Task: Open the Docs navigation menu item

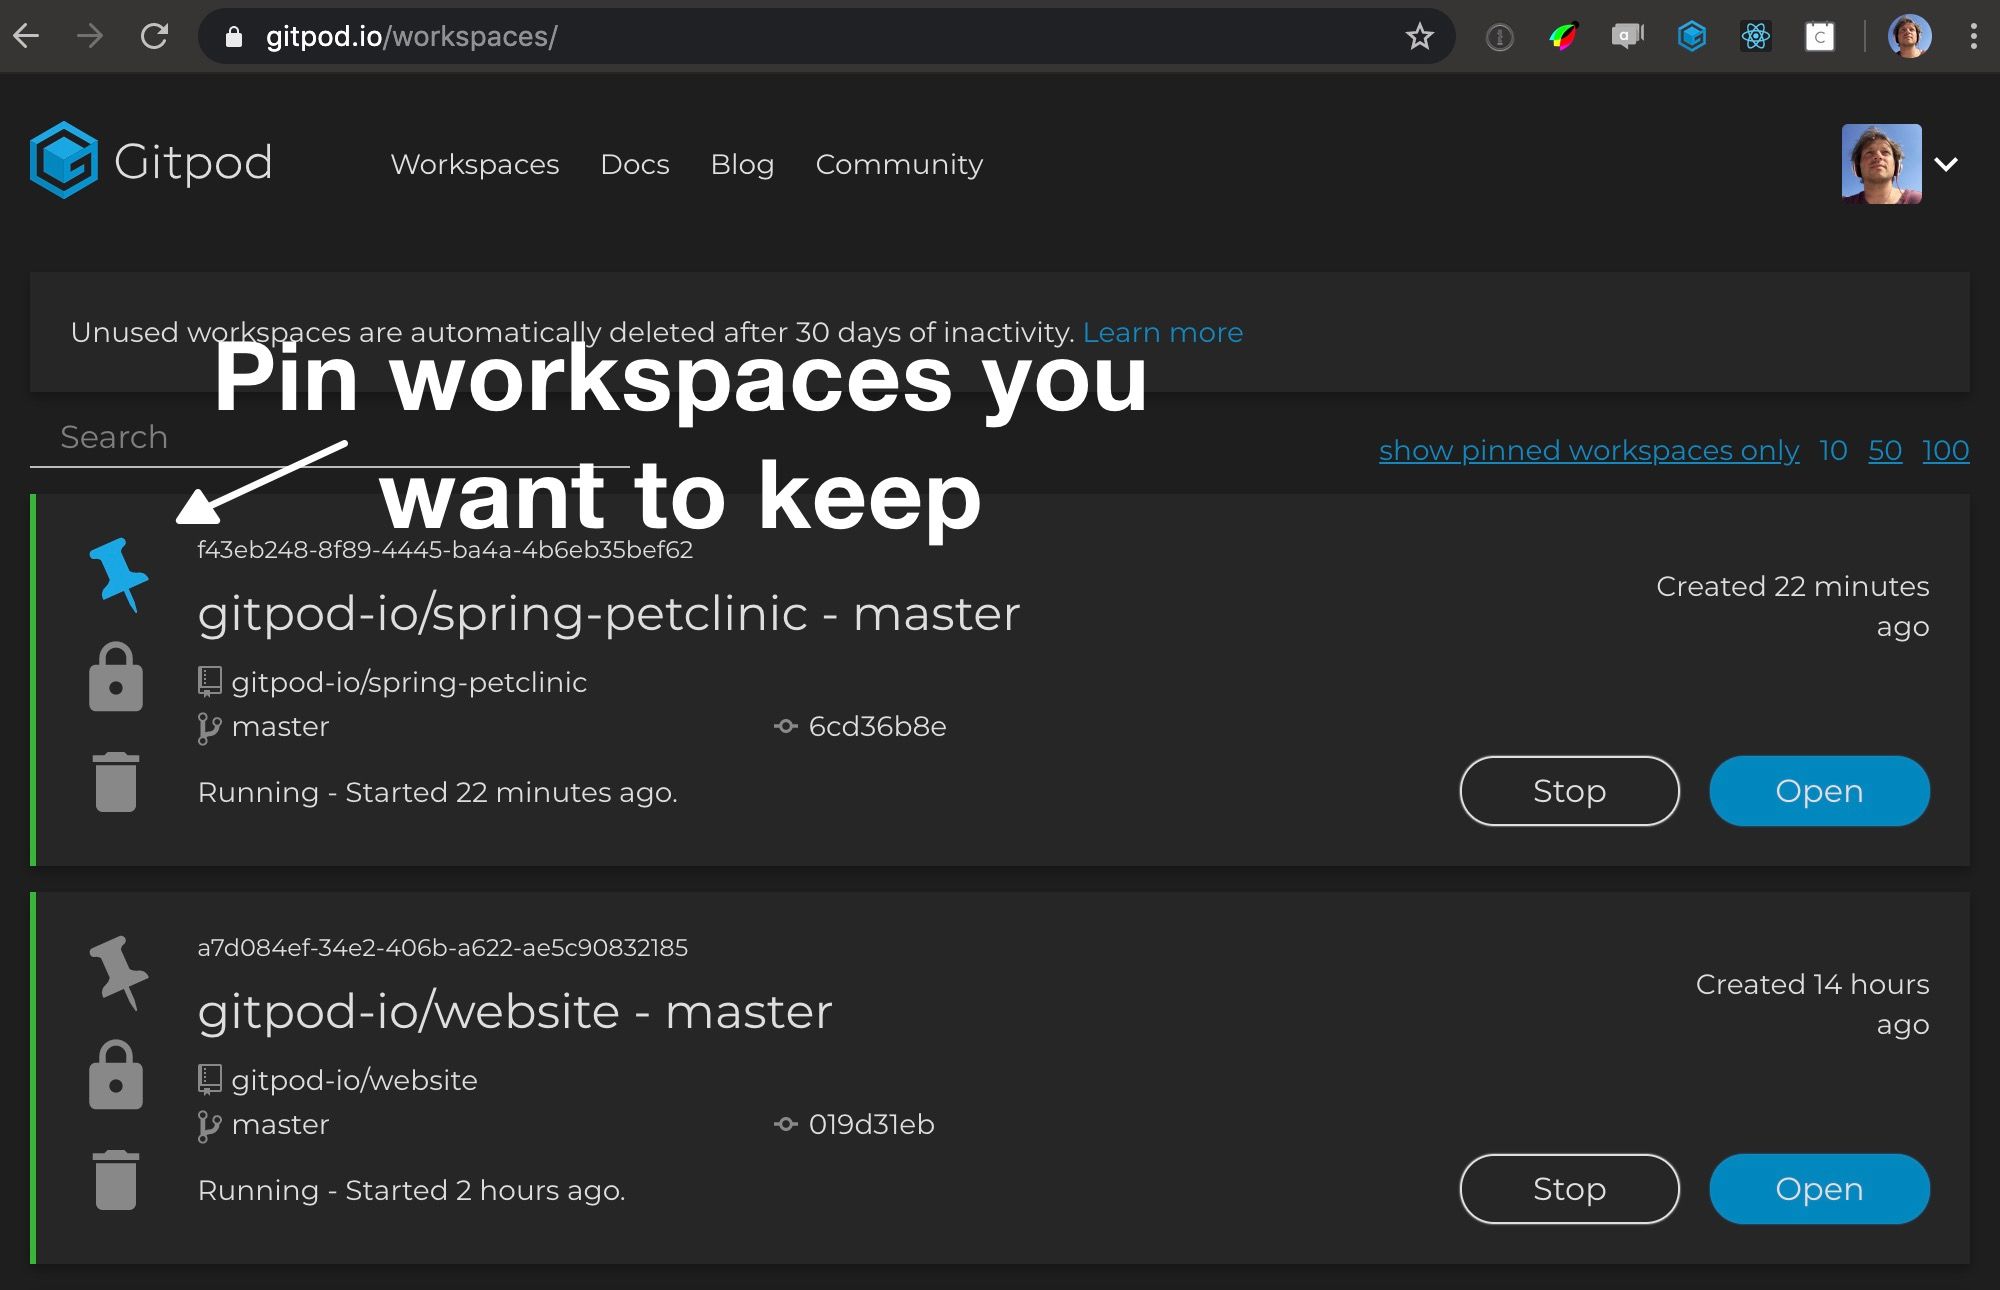Action: 634,165
